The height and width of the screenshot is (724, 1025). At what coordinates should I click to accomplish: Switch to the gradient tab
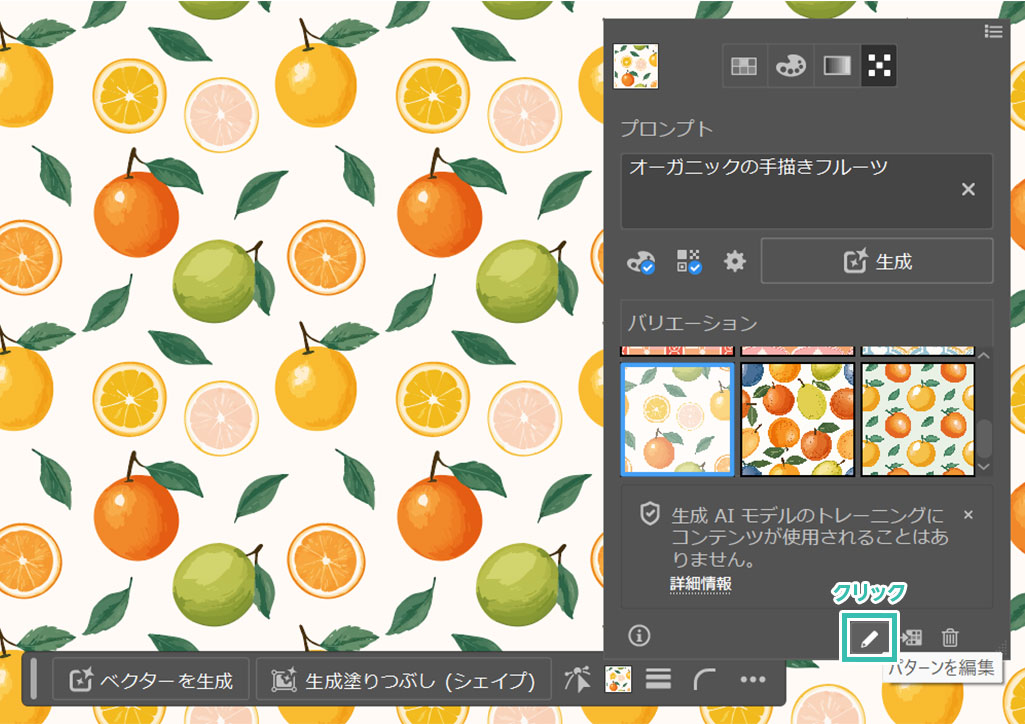coord(836,66)
